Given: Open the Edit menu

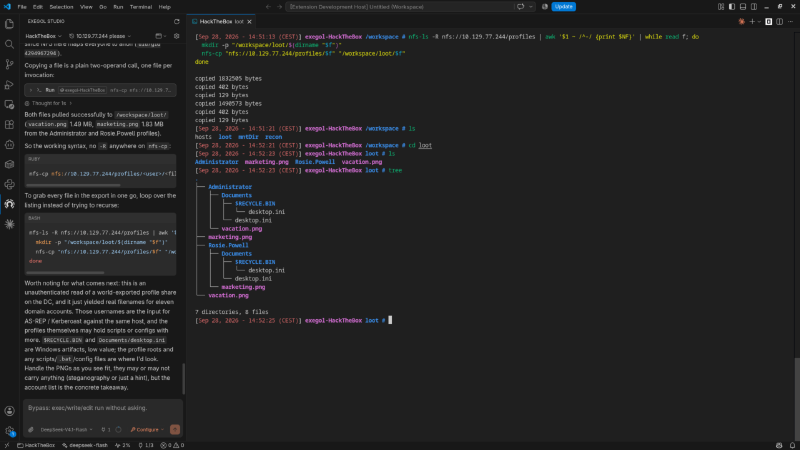Looking at the screenshot, I should click(x=38, y=7).
